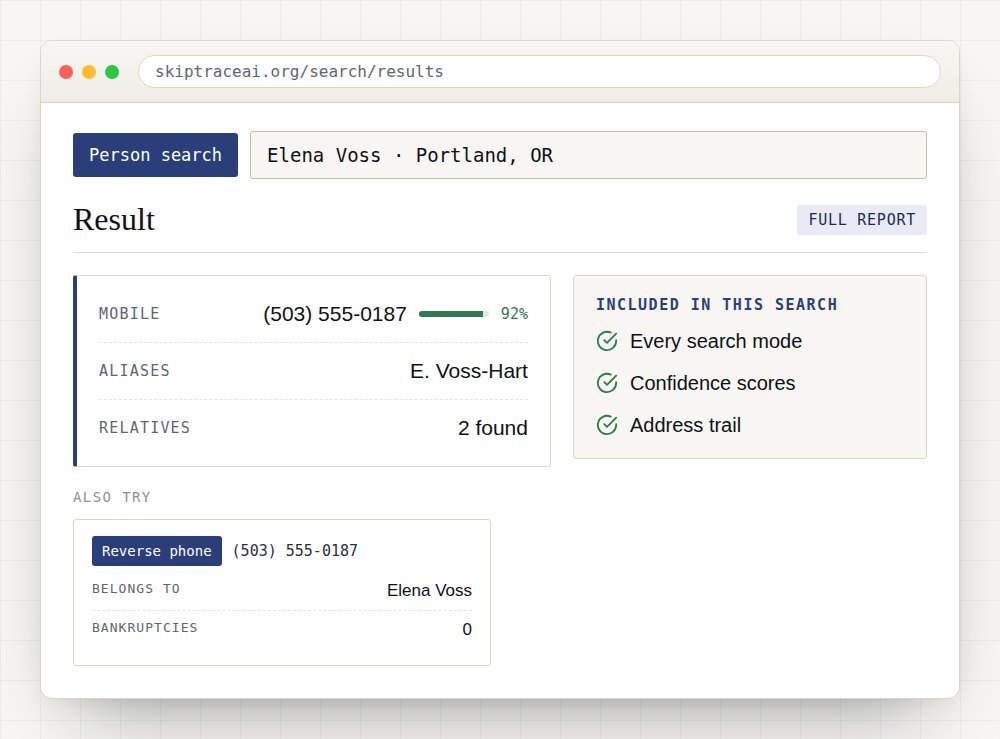Click the checkmark icon beside Confidence scores
The height and width of the screenshot is (739, 1000).
point(607,383)
